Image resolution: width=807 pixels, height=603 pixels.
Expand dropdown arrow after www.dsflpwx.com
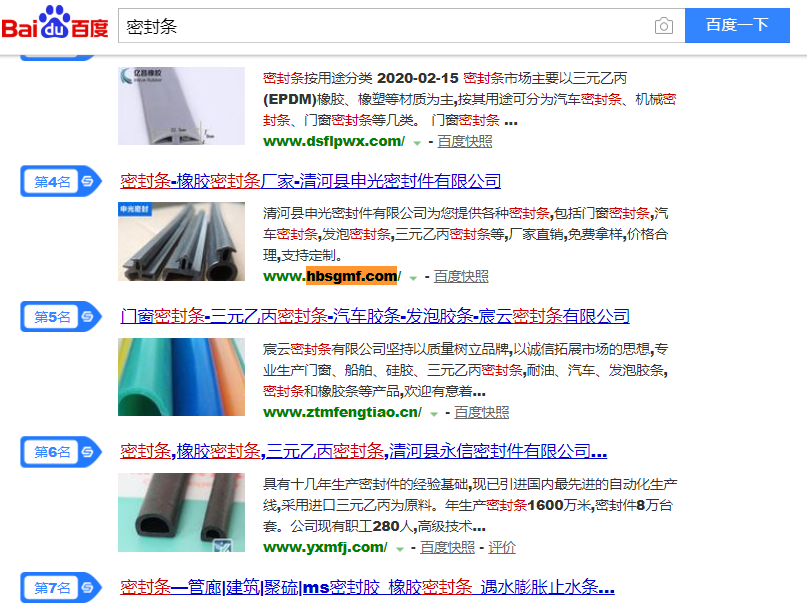(x=417, y=143)
